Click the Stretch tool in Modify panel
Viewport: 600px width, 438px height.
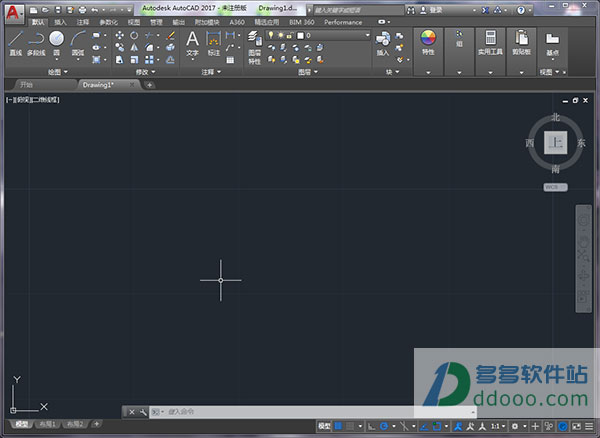pos(119,60)
